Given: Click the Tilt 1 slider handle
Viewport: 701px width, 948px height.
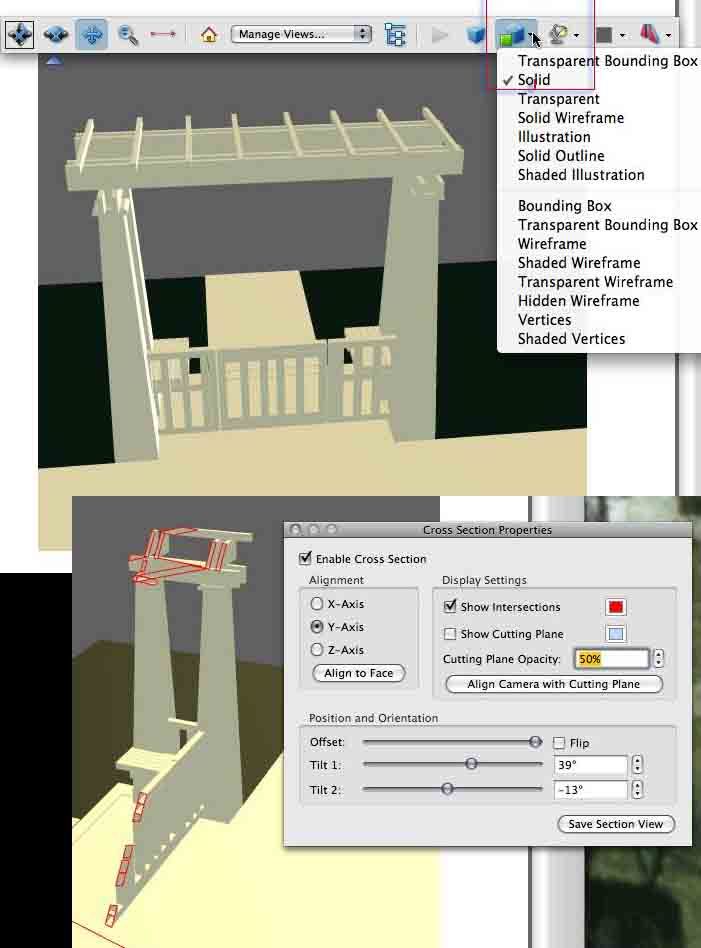Looking at the screenshot, I should coord(471,764).
